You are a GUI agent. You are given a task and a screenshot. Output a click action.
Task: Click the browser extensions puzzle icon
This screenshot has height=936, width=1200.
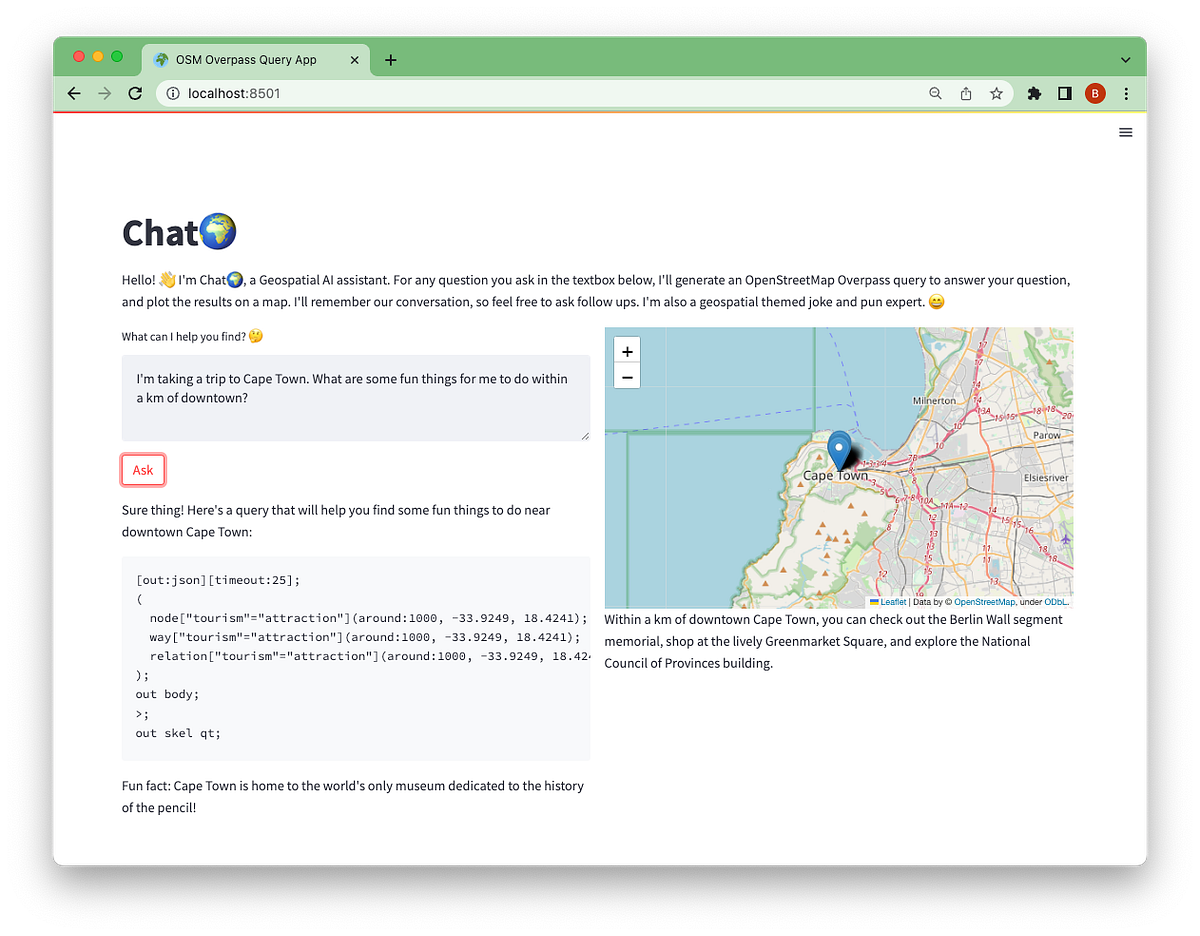click(x=1034, y=93)
